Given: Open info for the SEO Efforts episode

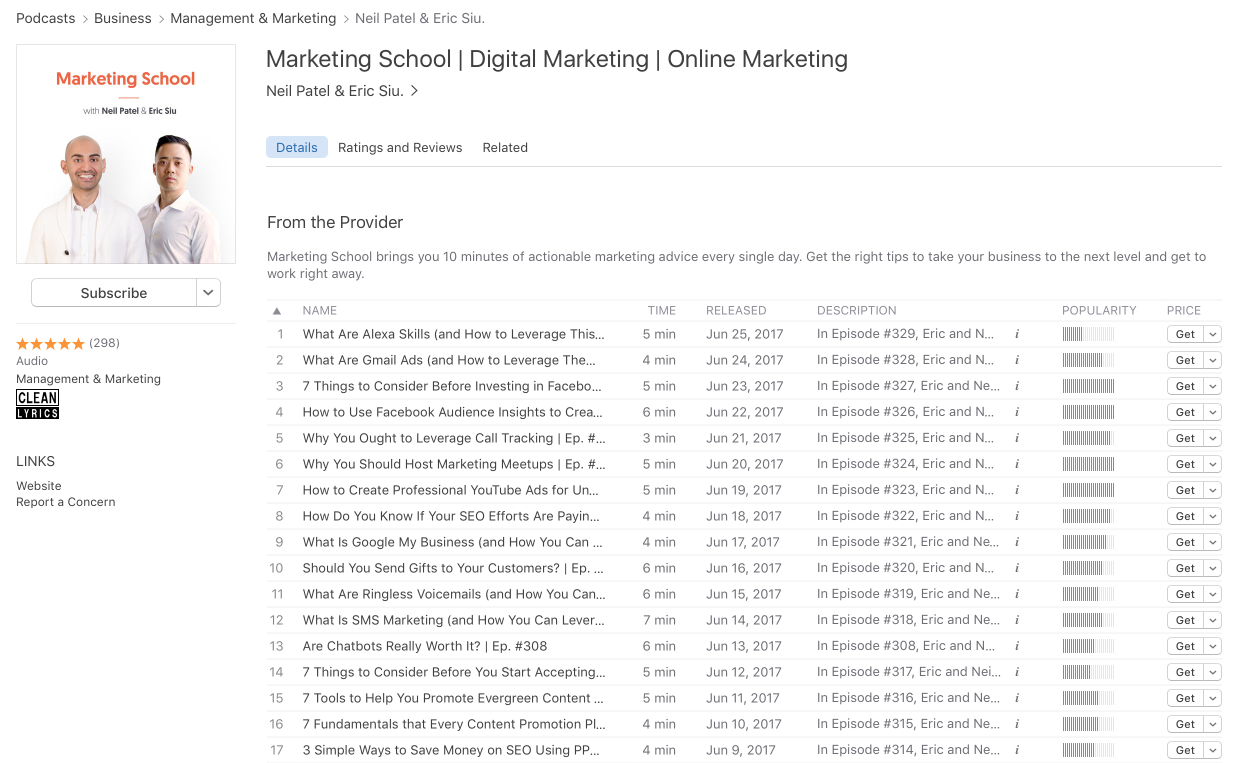Looking at the screenshot, I should [1017, 516].
